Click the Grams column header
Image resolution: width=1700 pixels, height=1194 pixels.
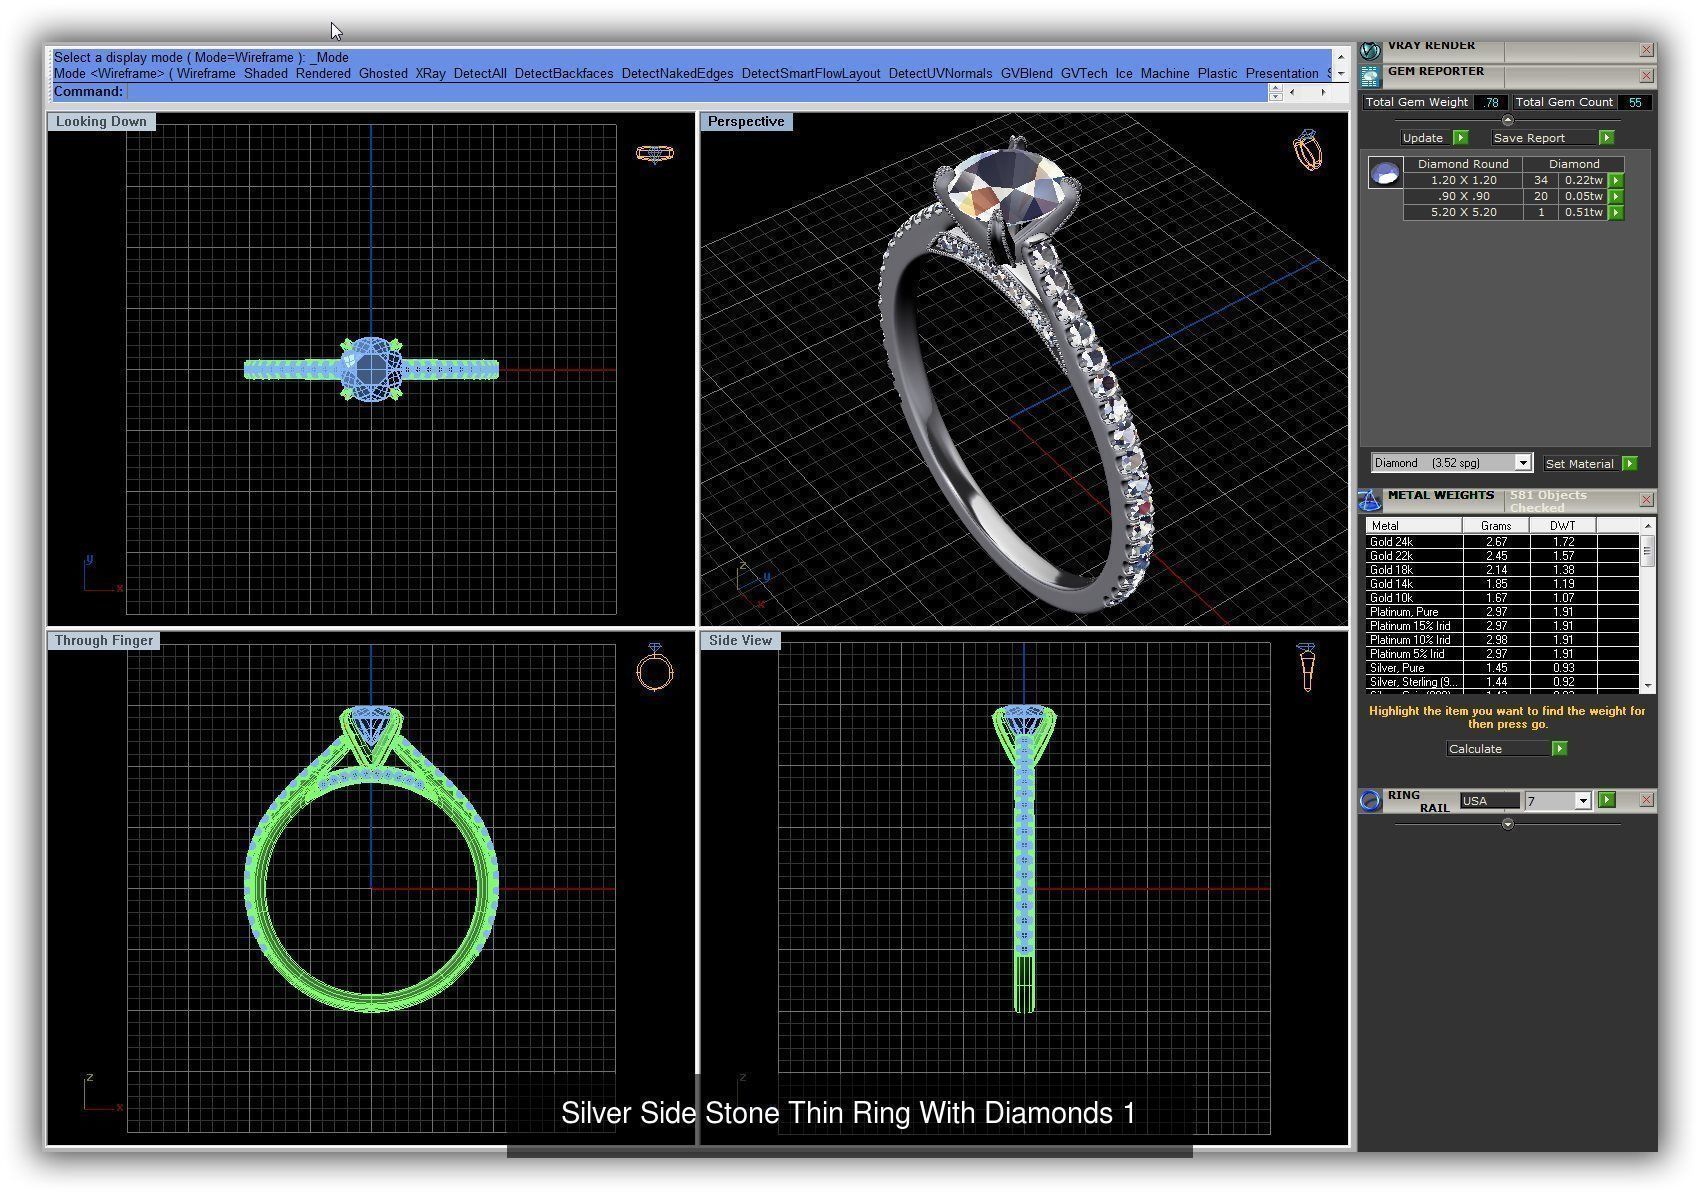click(x=1496, y=526)
